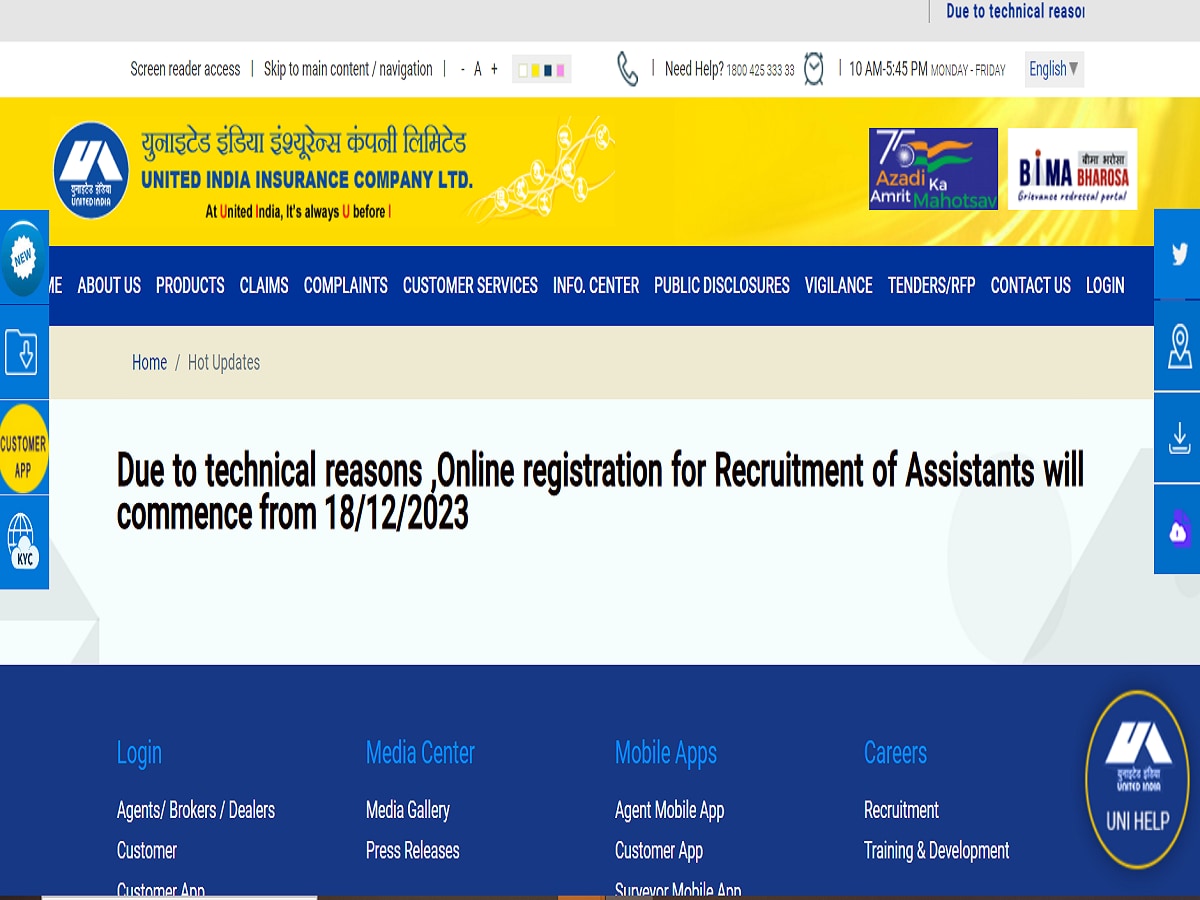
Task: Go to Home via breadcrumb
Action: [149, 362]
